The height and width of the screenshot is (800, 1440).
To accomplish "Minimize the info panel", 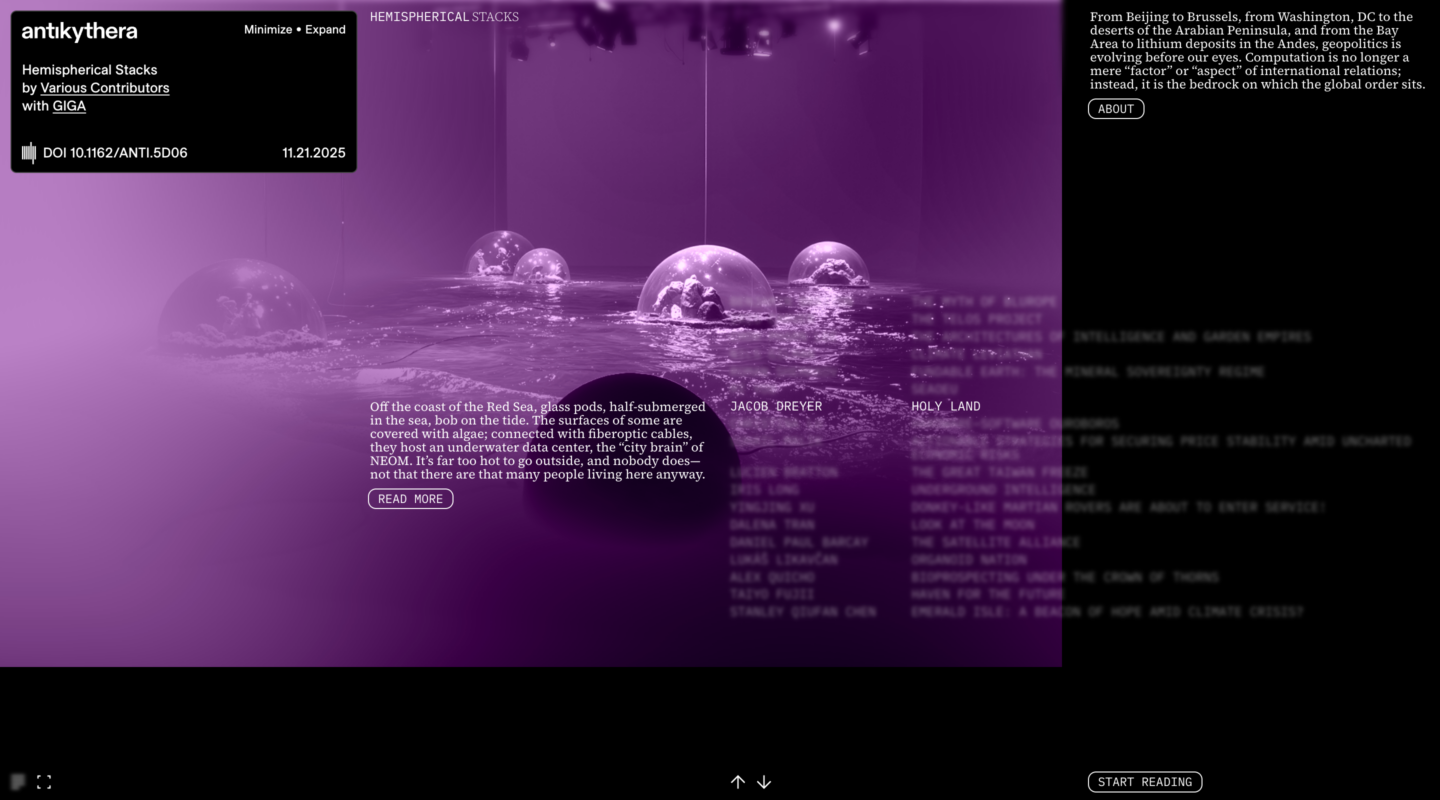I will [x=267, y=30].
